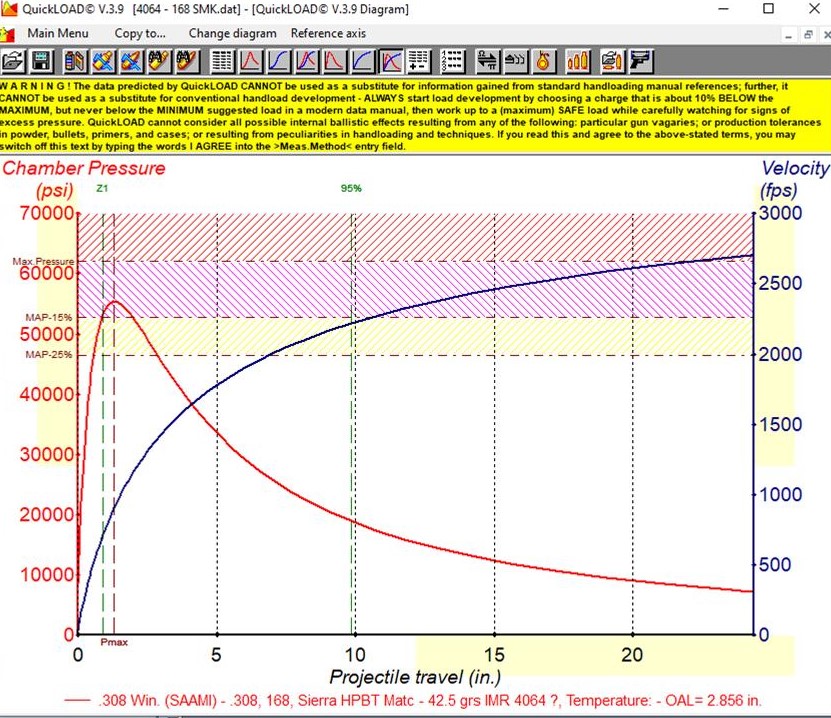Viewport: 831px width, 718px height.
Task: Click the '3000' velocity axis value
Action: [x=780, y=213]
